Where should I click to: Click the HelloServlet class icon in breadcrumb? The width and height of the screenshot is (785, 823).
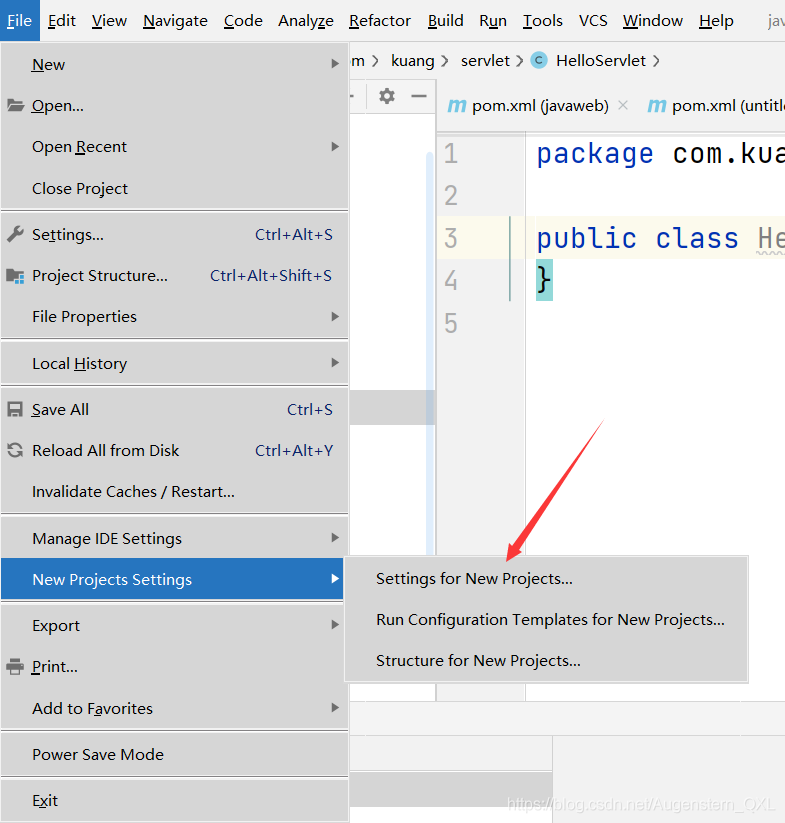539,60
